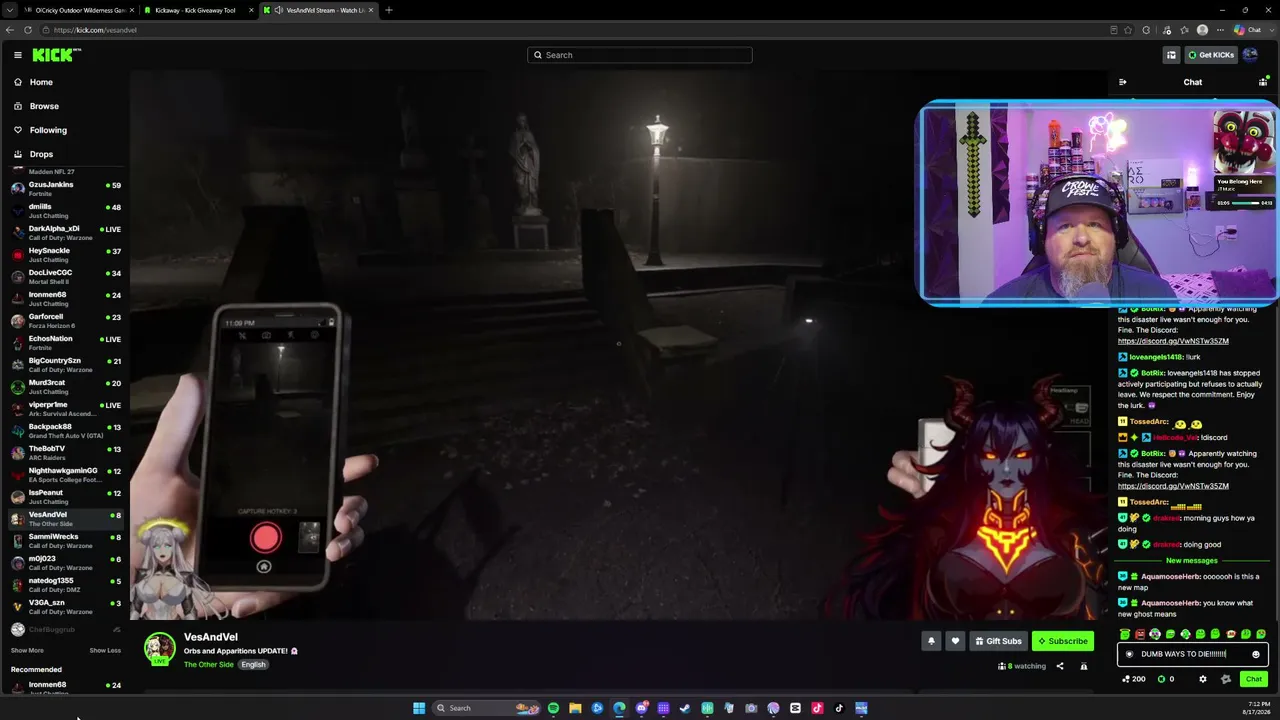This screenshot has width=1280, height=720.
Task: Open The Other Side category link
Action: point(209,665)
